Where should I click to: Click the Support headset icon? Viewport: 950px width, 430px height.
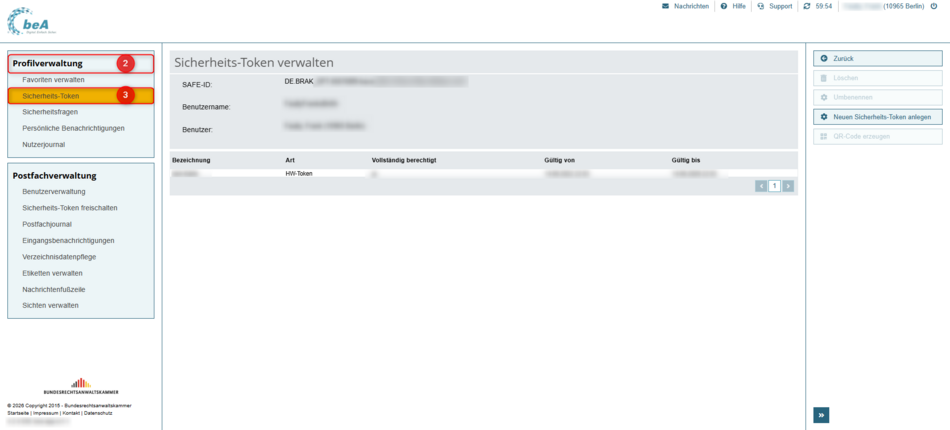coord(761,6)
